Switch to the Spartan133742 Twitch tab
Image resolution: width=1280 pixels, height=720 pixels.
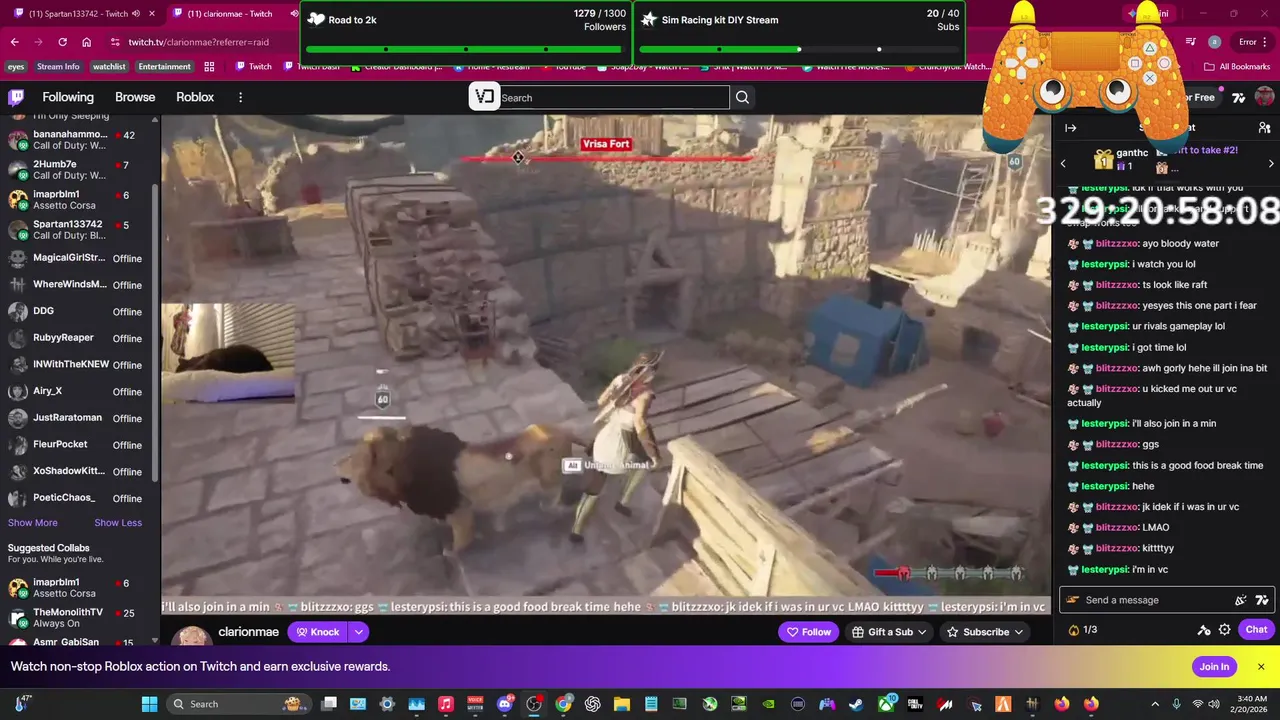pos(78,14)
